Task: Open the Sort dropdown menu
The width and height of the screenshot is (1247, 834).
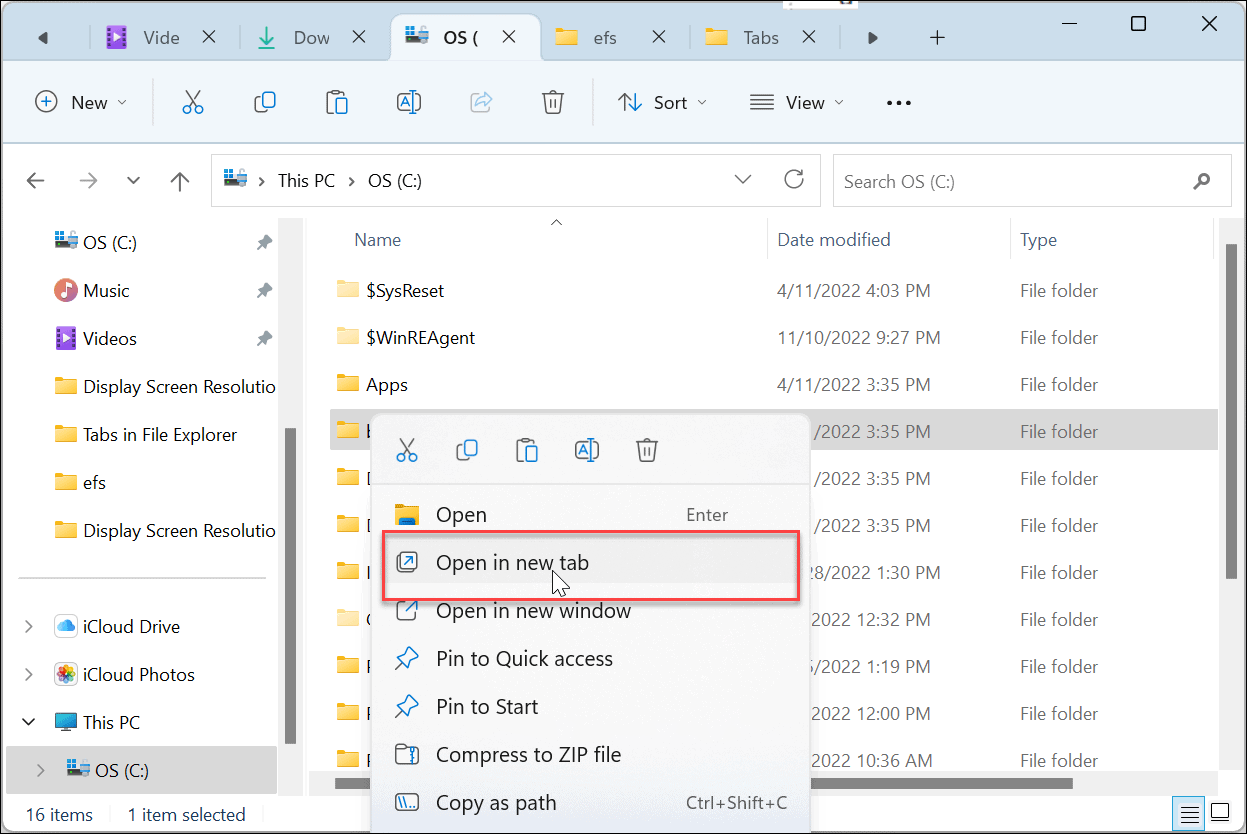Action: 662,103
